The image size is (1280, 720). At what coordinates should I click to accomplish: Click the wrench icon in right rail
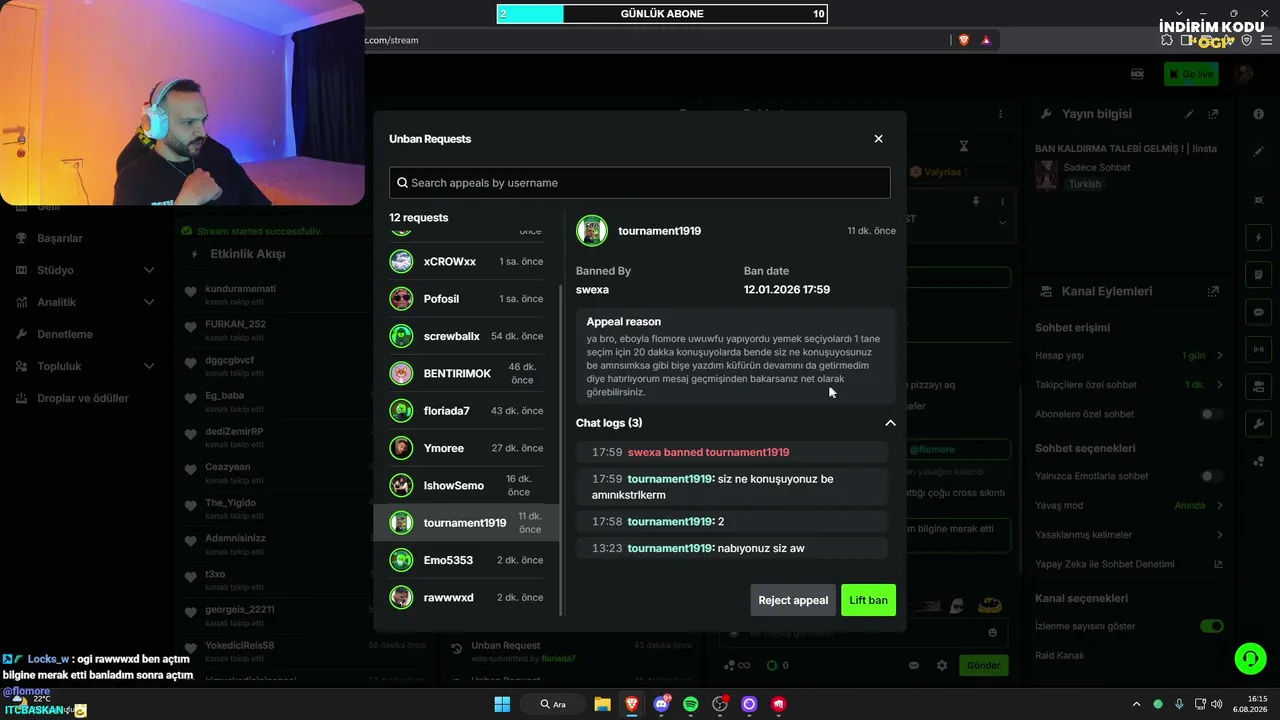(x=1259, y=424)
